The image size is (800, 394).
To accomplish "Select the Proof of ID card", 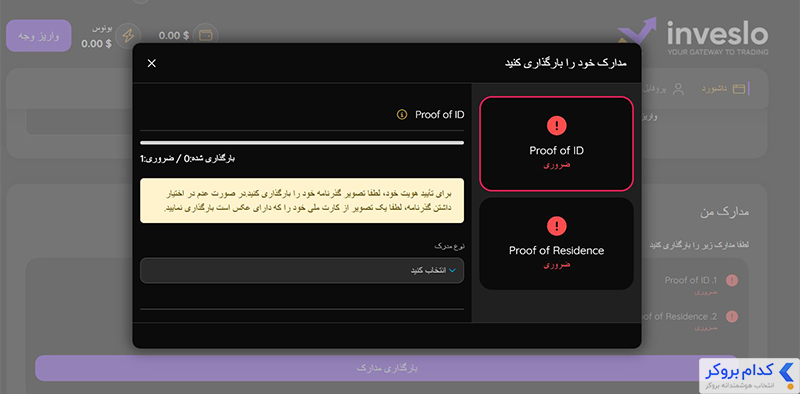I will tap(556, 143).
